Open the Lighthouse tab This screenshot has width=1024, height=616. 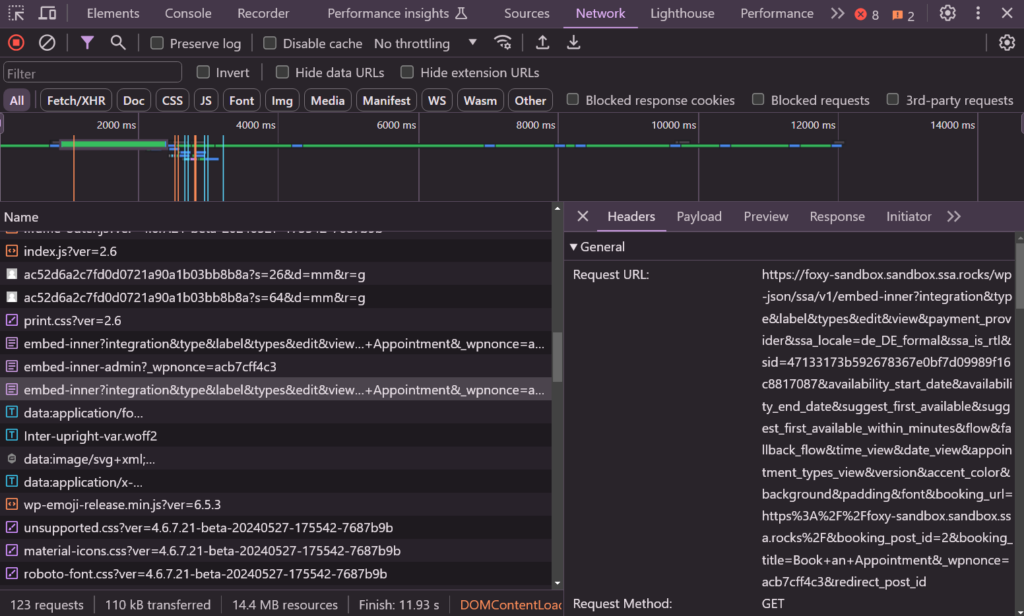tap(682, 13)
